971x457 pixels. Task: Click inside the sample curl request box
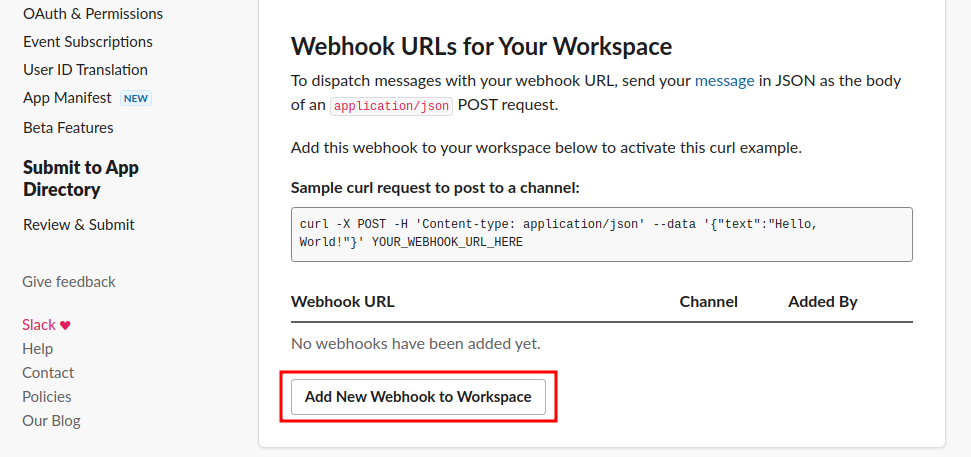[x=601, y=234]
